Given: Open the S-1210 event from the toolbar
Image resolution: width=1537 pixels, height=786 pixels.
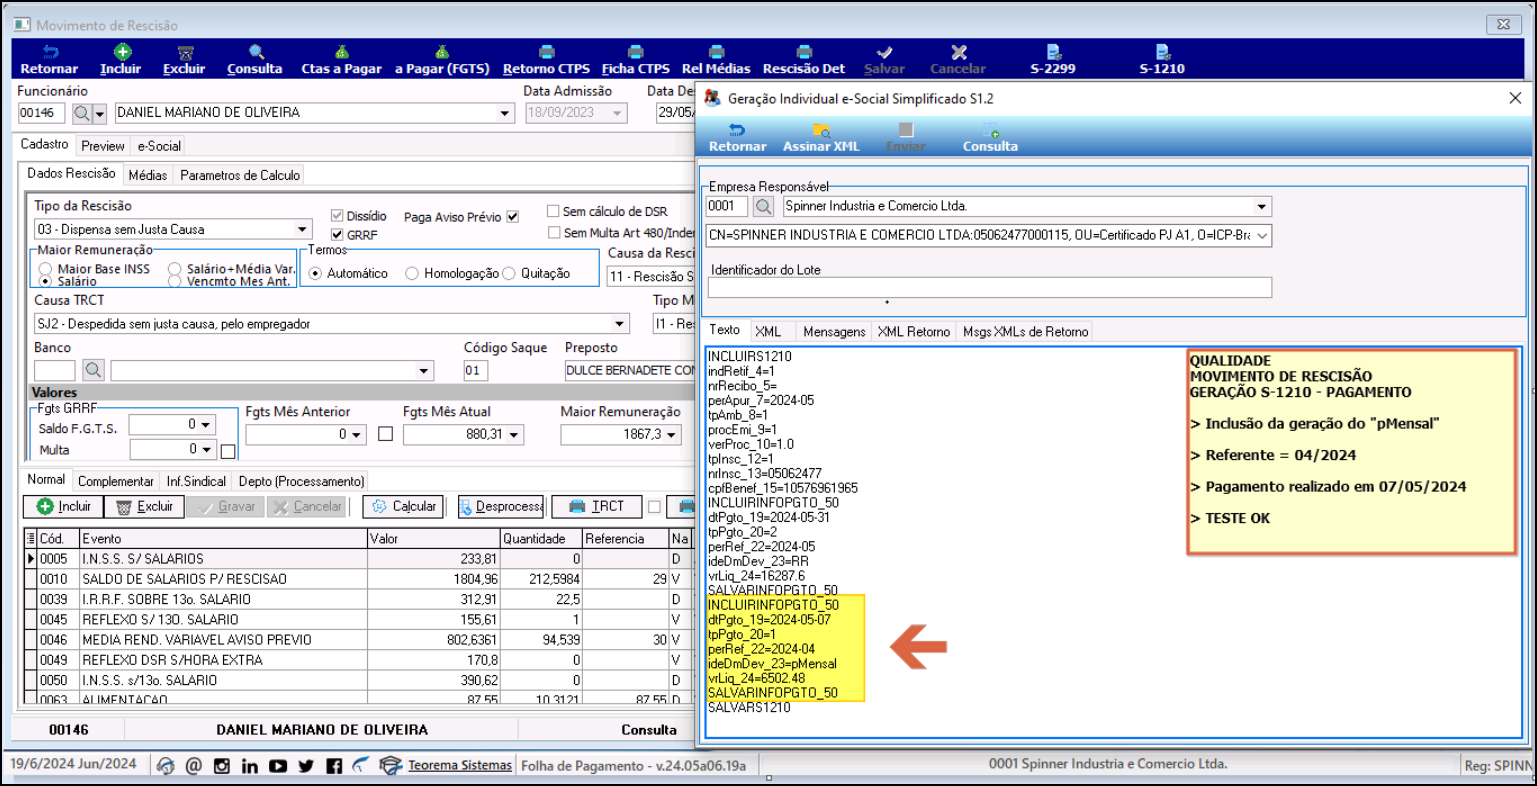Looking at the screenshot, I should pyautogui.click(x=1162, y=59).
